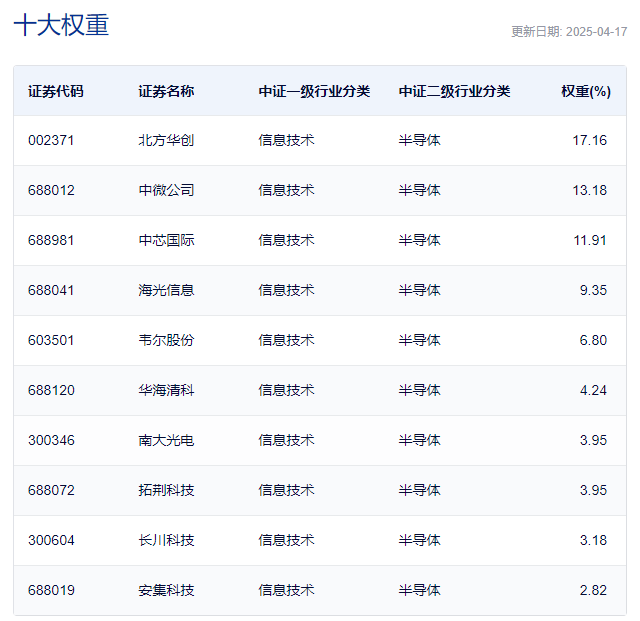Select security code 300346
Image resolution: width=640 pixels, height=621 pixels.
(x=51, y=441)
